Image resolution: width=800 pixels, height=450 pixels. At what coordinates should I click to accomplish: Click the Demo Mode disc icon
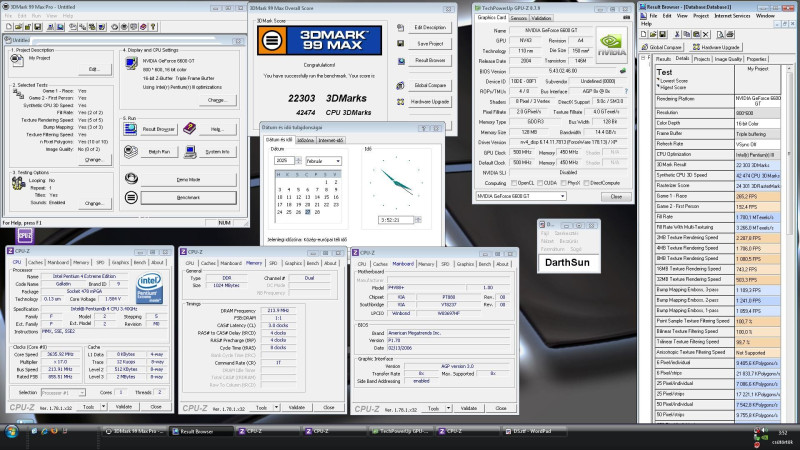click(x=131, y=179)
